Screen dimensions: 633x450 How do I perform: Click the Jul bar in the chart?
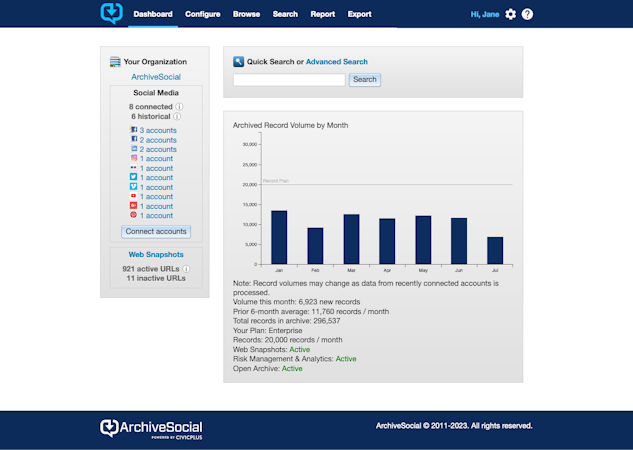[x=495, y=251]
